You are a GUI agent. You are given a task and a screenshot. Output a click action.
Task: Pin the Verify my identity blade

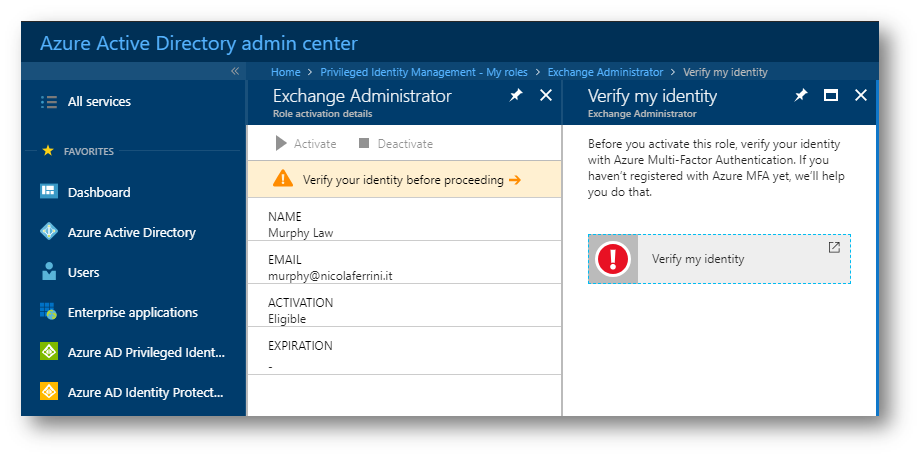(801, 96)
